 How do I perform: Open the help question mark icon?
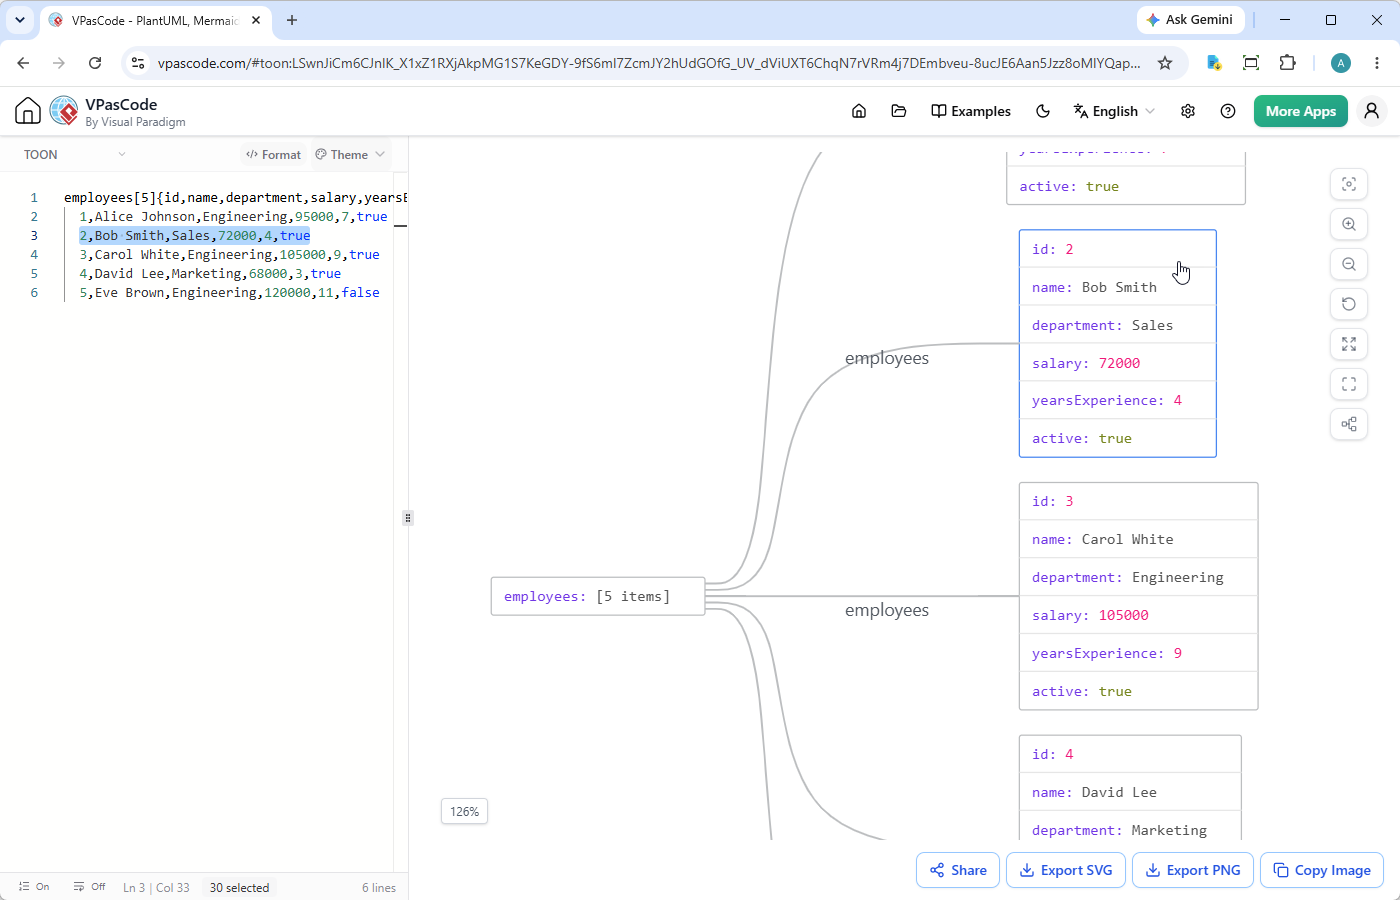point(1228,111)
